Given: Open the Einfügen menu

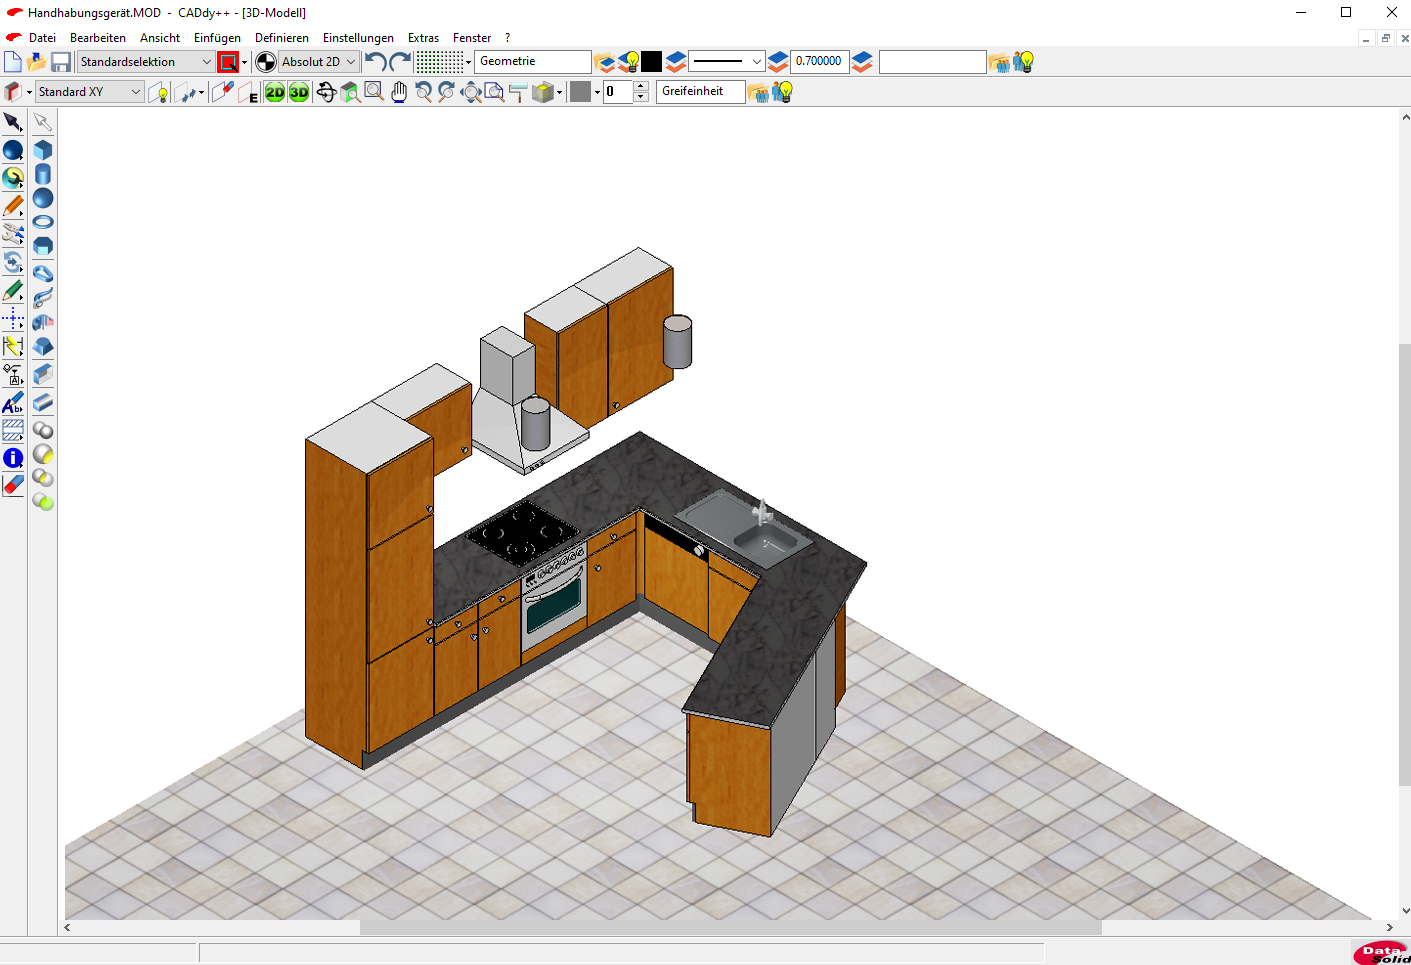Looking at the screenshot, I should (217, 38).
